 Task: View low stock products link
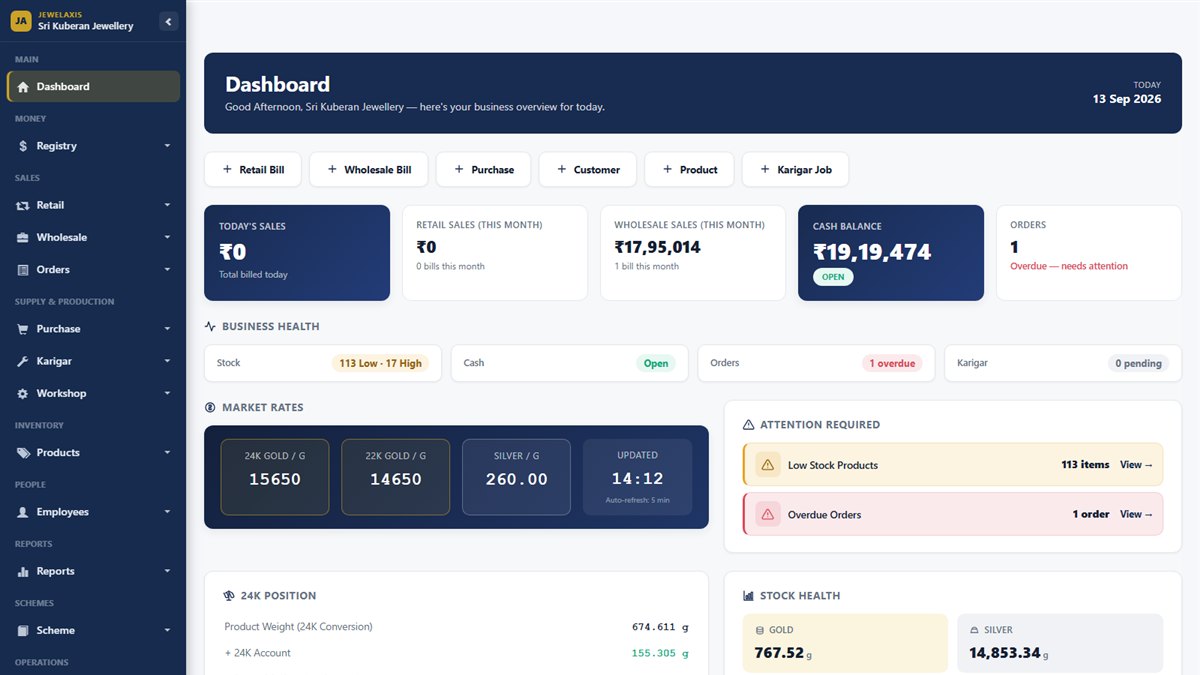click(x=1136, y=465)
